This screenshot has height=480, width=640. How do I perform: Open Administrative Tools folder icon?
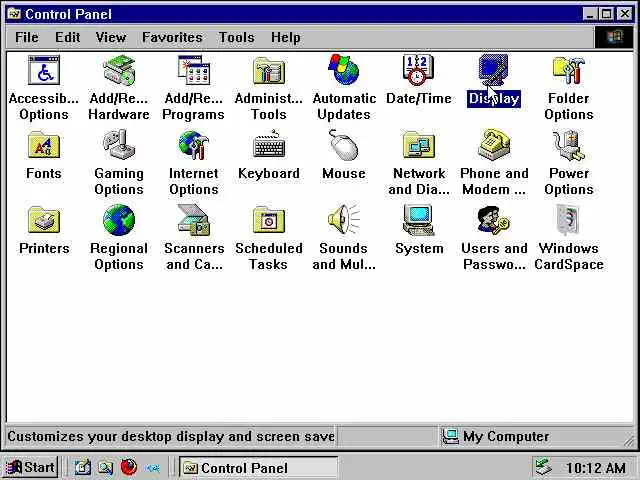click(x=269, y=70)
